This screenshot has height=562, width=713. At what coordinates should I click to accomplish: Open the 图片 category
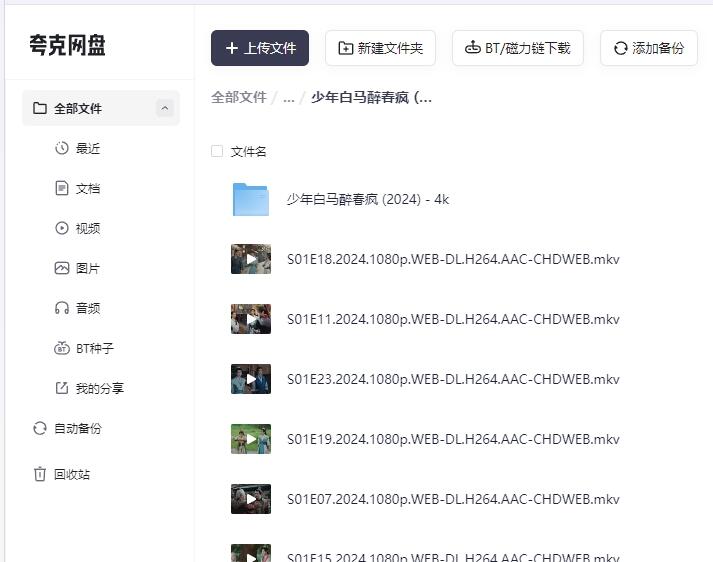tap(88, 268)
